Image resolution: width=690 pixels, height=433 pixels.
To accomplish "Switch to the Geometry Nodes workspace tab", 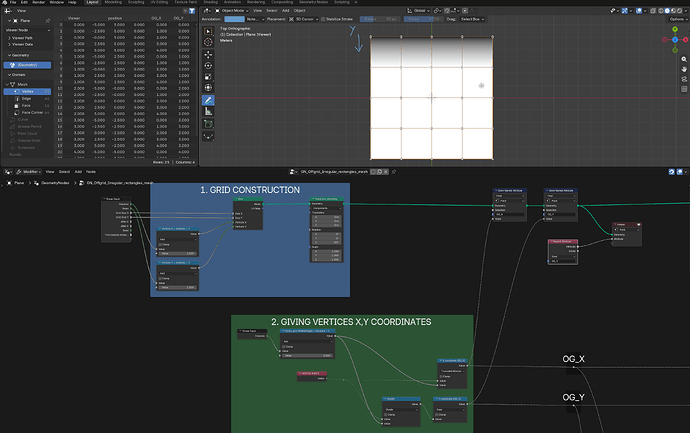I will pyautogui.click(x=313, y=2).
